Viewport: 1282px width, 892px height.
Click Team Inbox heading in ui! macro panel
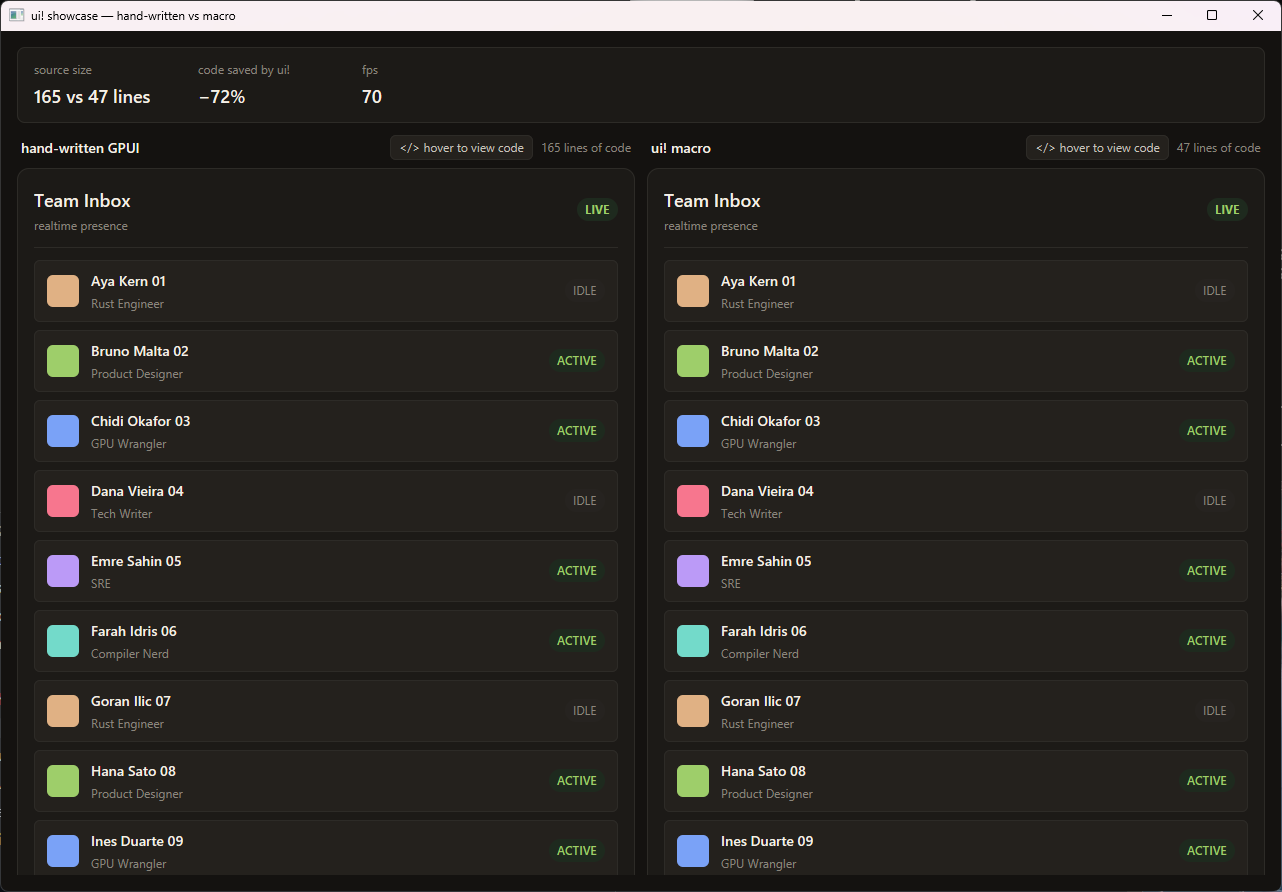point(712,201)
